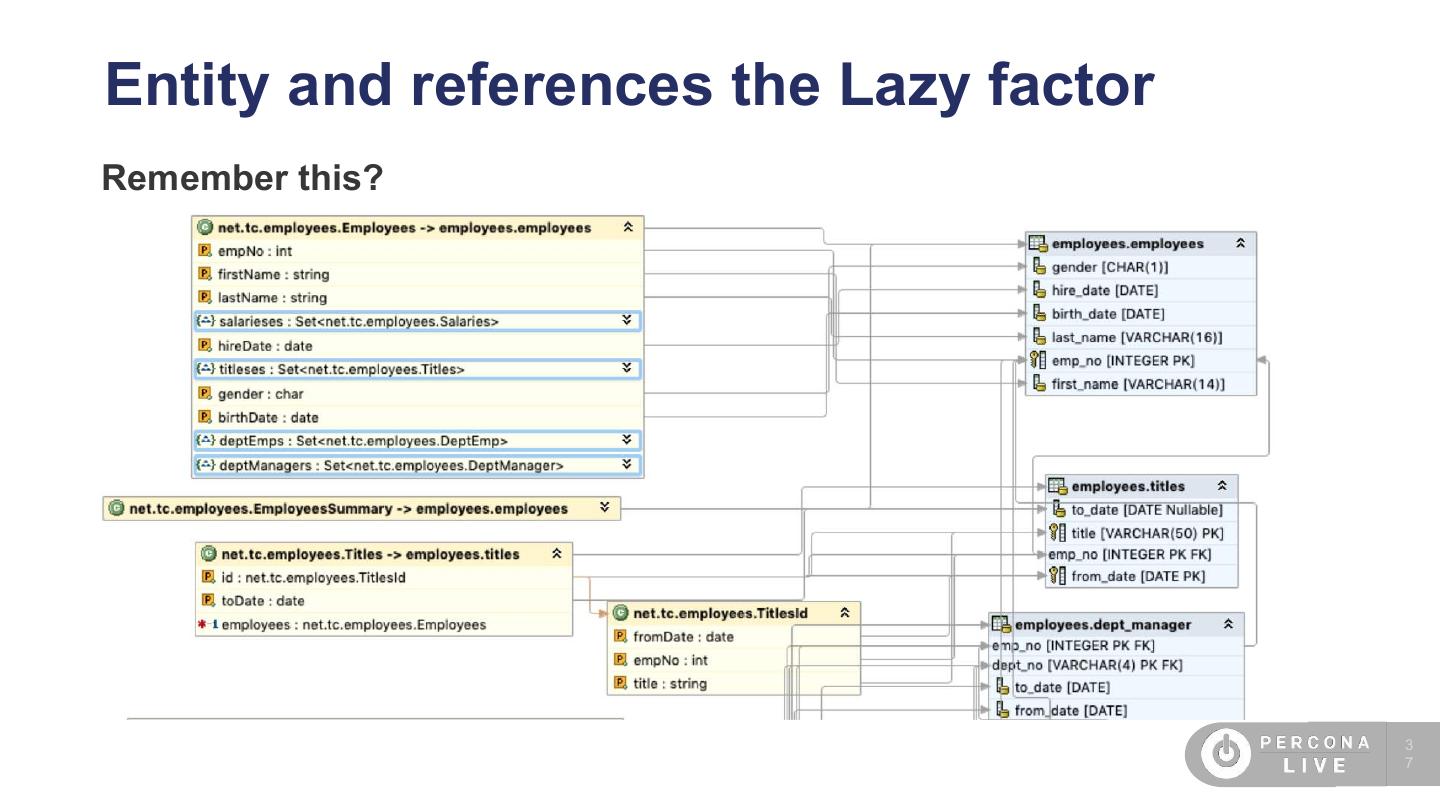Expand the EmployeesSummary entity box
This screenshot has width=1440, height=810.
(604, 508)
